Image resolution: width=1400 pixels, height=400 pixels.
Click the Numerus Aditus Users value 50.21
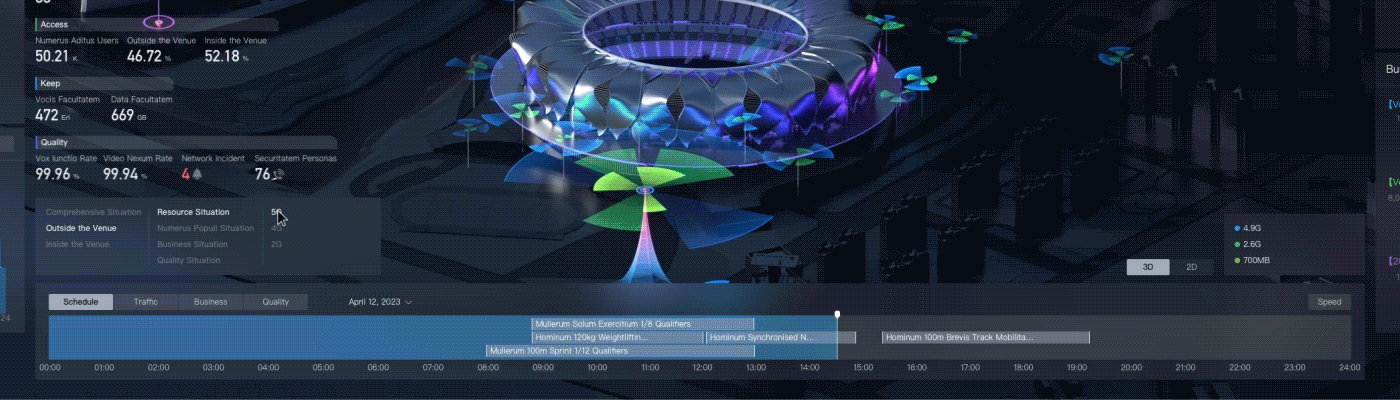click(x=52, y=56)
